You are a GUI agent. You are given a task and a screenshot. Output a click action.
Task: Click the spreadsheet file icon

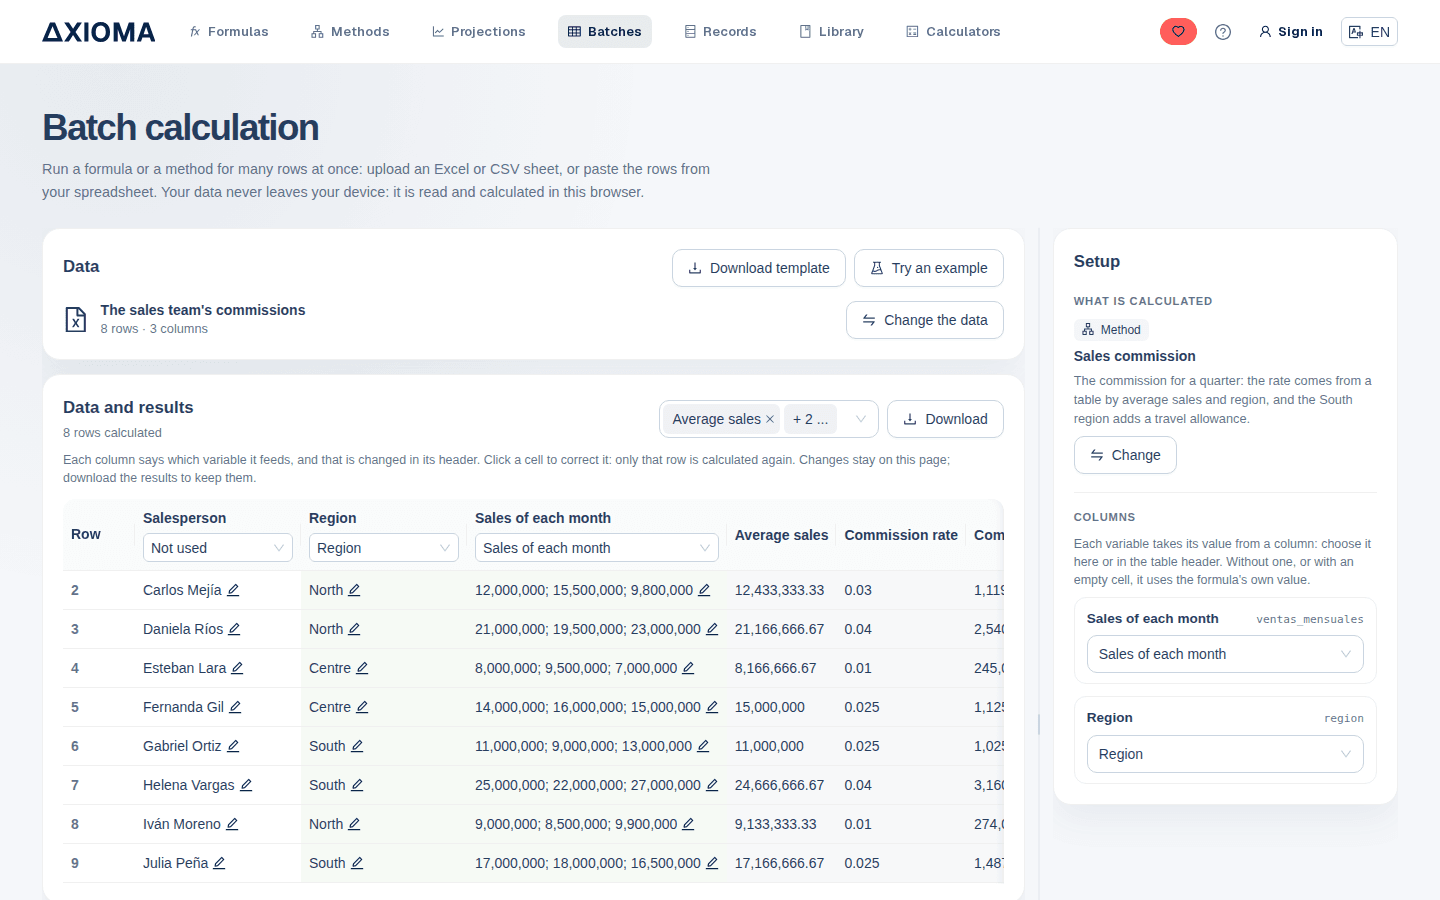pyautogui.click(x=76, y=319)
